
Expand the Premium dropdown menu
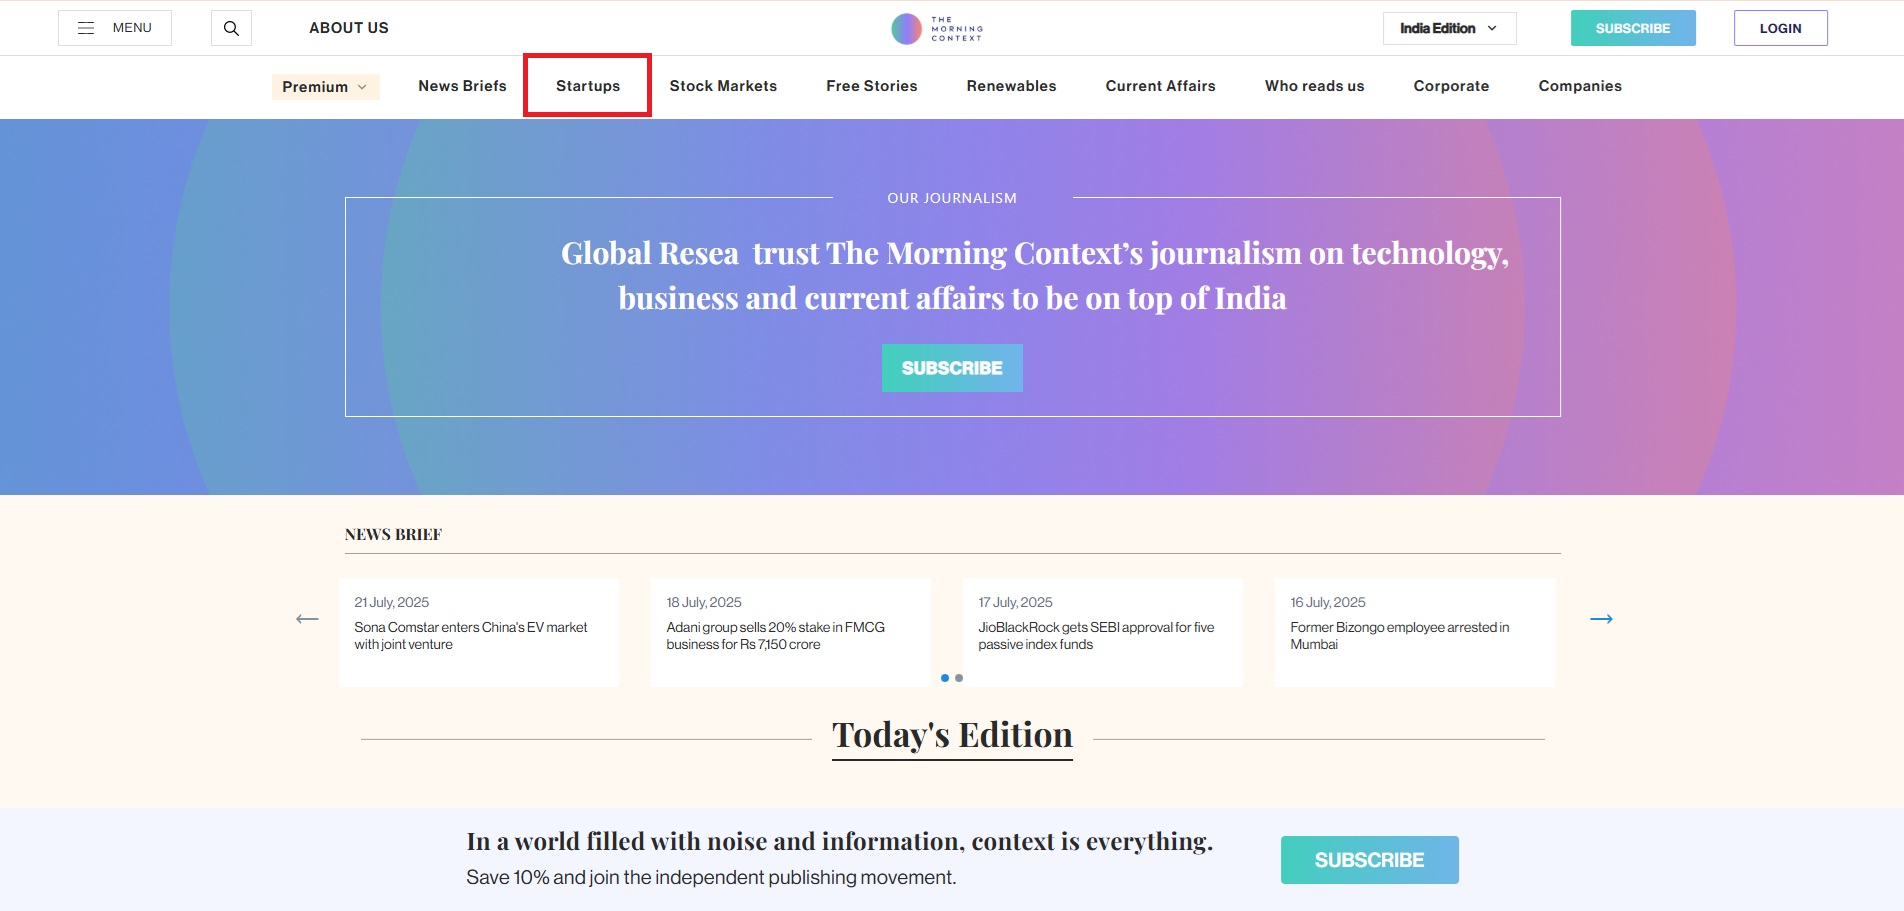click(325, 87)
